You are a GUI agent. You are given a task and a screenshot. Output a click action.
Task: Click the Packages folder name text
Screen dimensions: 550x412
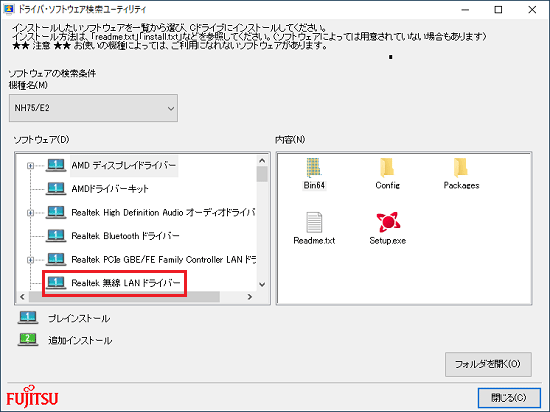click(x=461, y=185)
